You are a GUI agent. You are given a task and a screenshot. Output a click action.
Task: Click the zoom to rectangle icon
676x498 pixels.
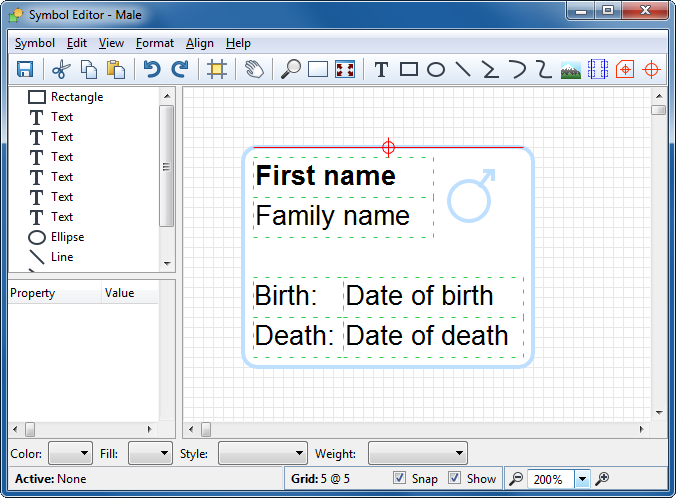(318, 69)
